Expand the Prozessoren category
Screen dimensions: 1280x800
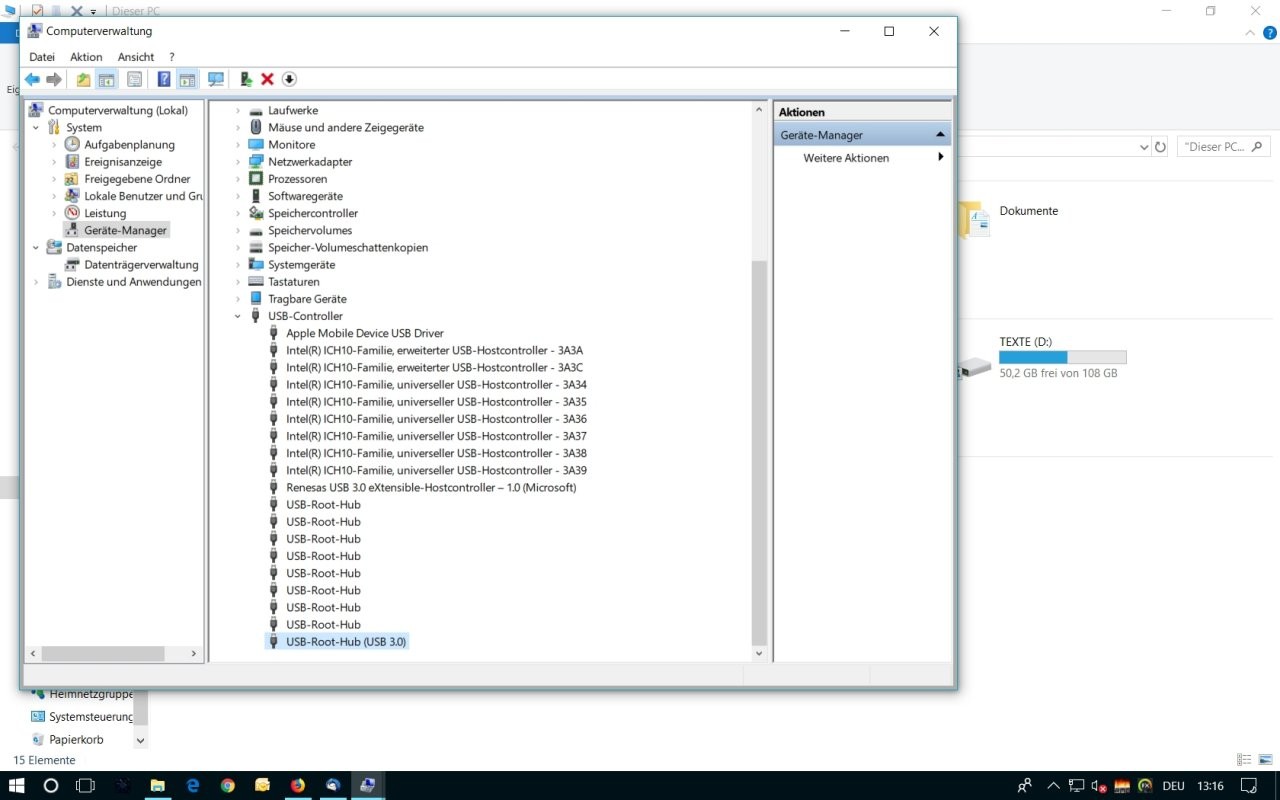point(238,179)
